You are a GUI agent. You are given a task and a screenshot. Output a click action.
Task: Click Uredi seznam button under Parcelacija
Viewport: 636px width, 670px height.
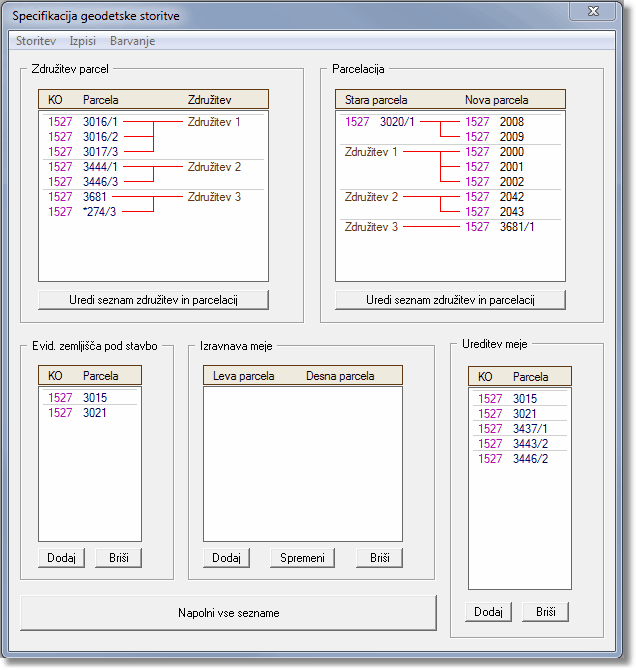[x=450, y=300]
